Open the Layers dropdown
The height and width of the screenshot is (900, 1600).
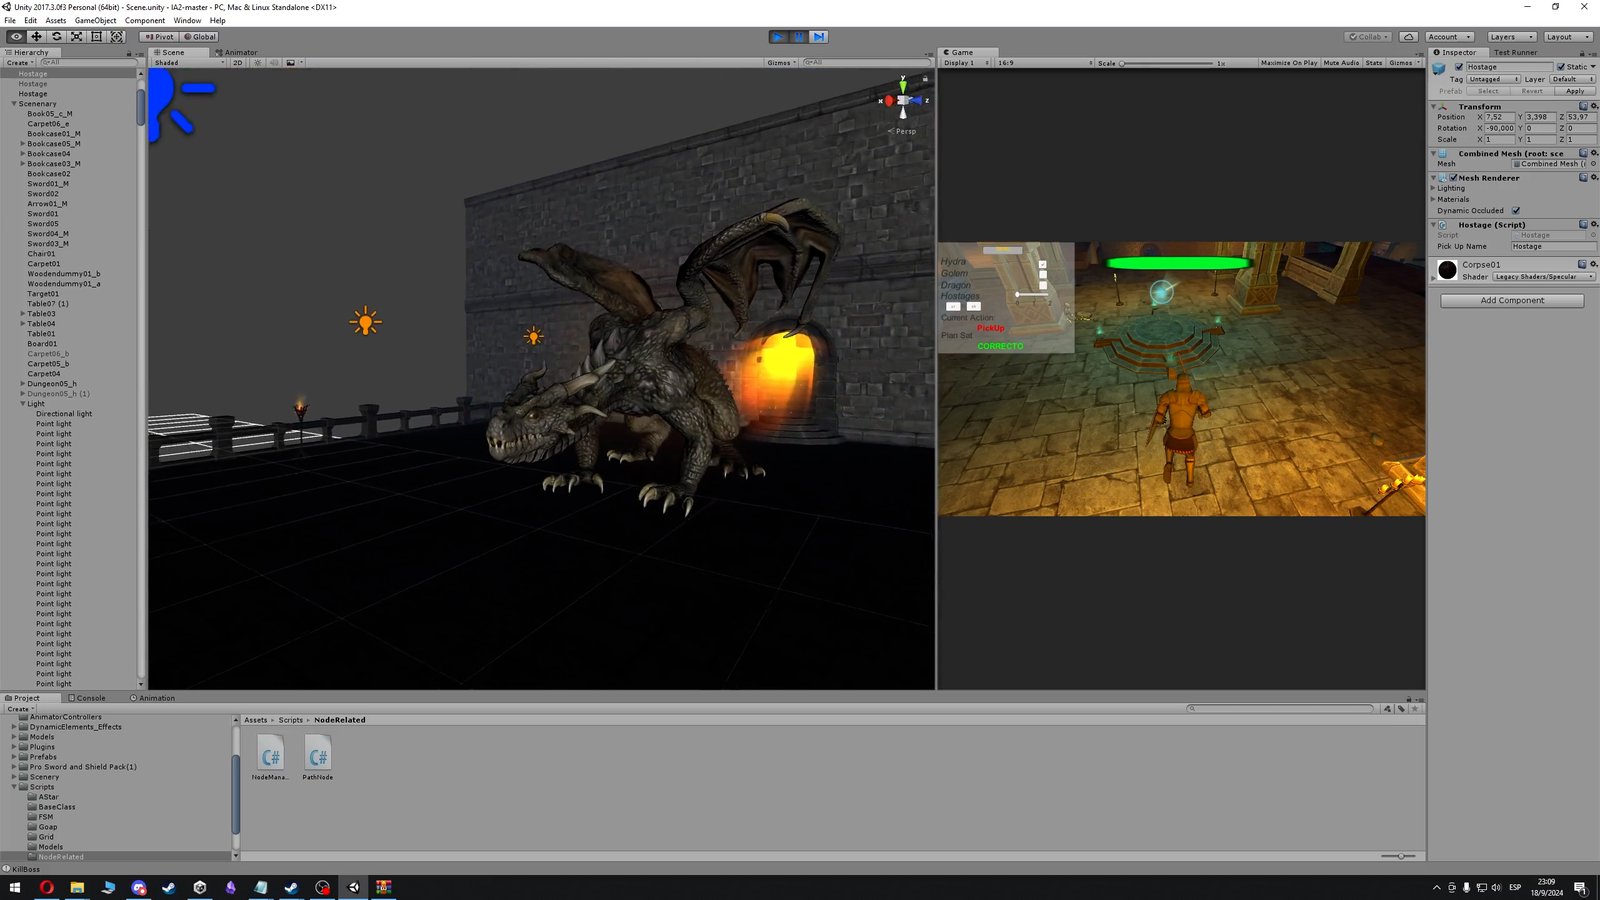(1511, 37)
